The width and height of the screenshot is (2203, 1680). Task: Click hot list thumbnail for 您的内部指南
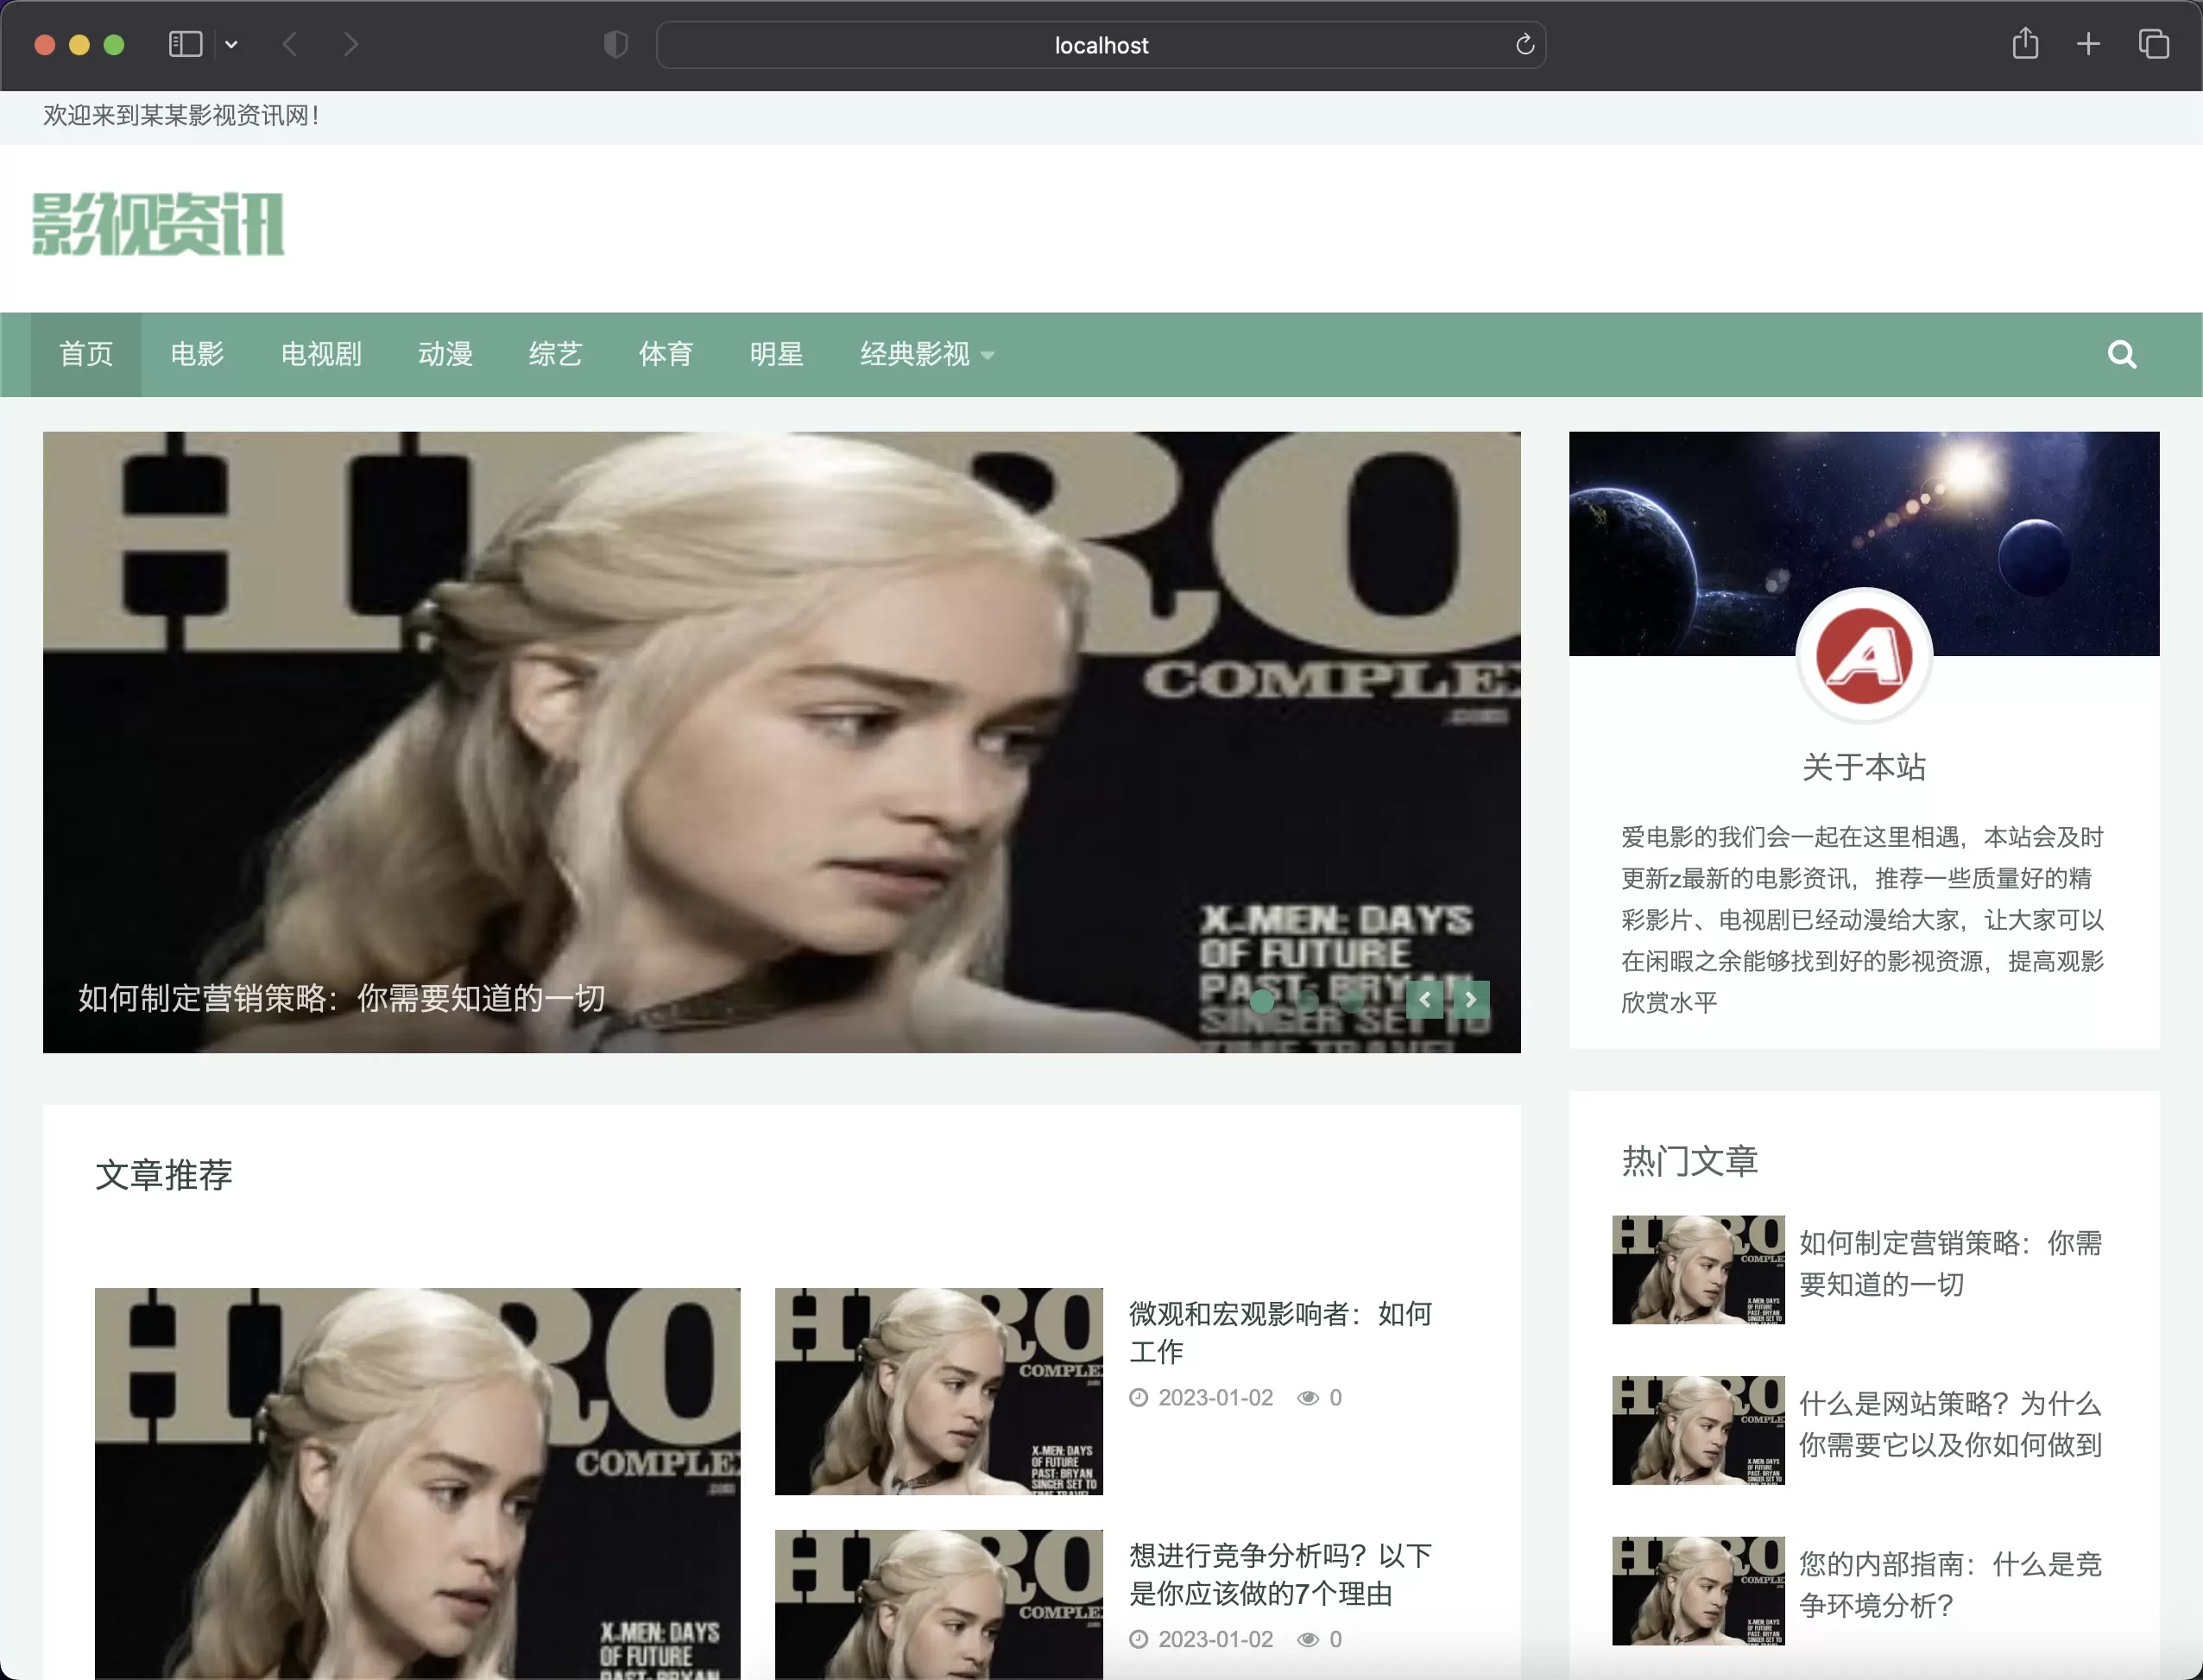point(1698,1591)
